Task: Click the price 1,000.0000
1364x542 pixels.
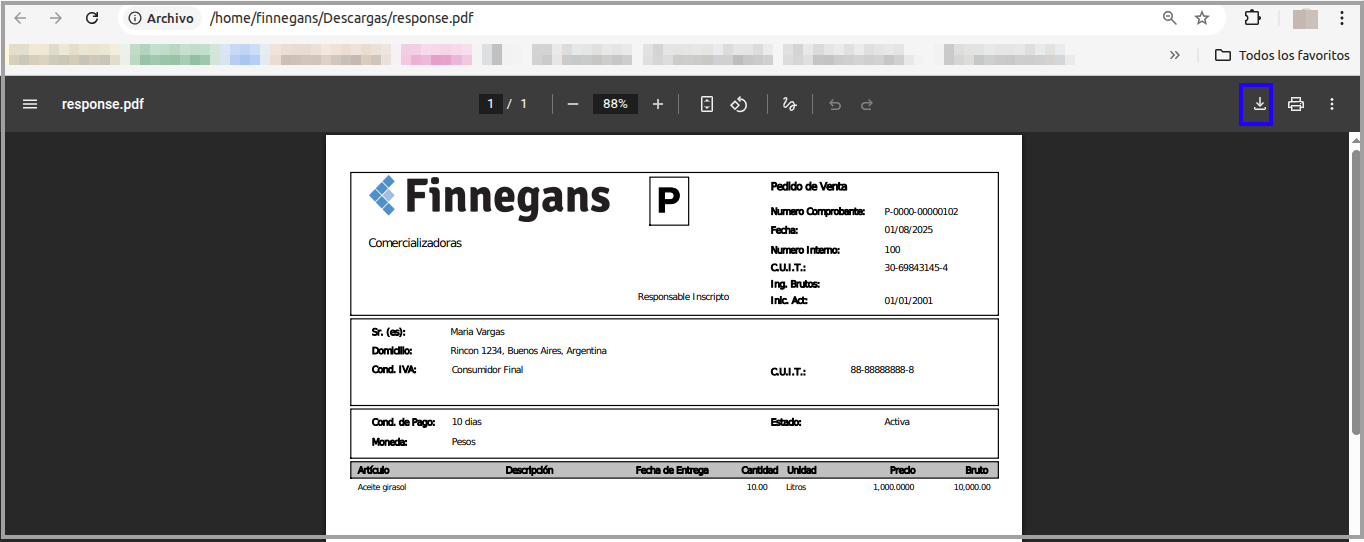Action: (893, 488)
